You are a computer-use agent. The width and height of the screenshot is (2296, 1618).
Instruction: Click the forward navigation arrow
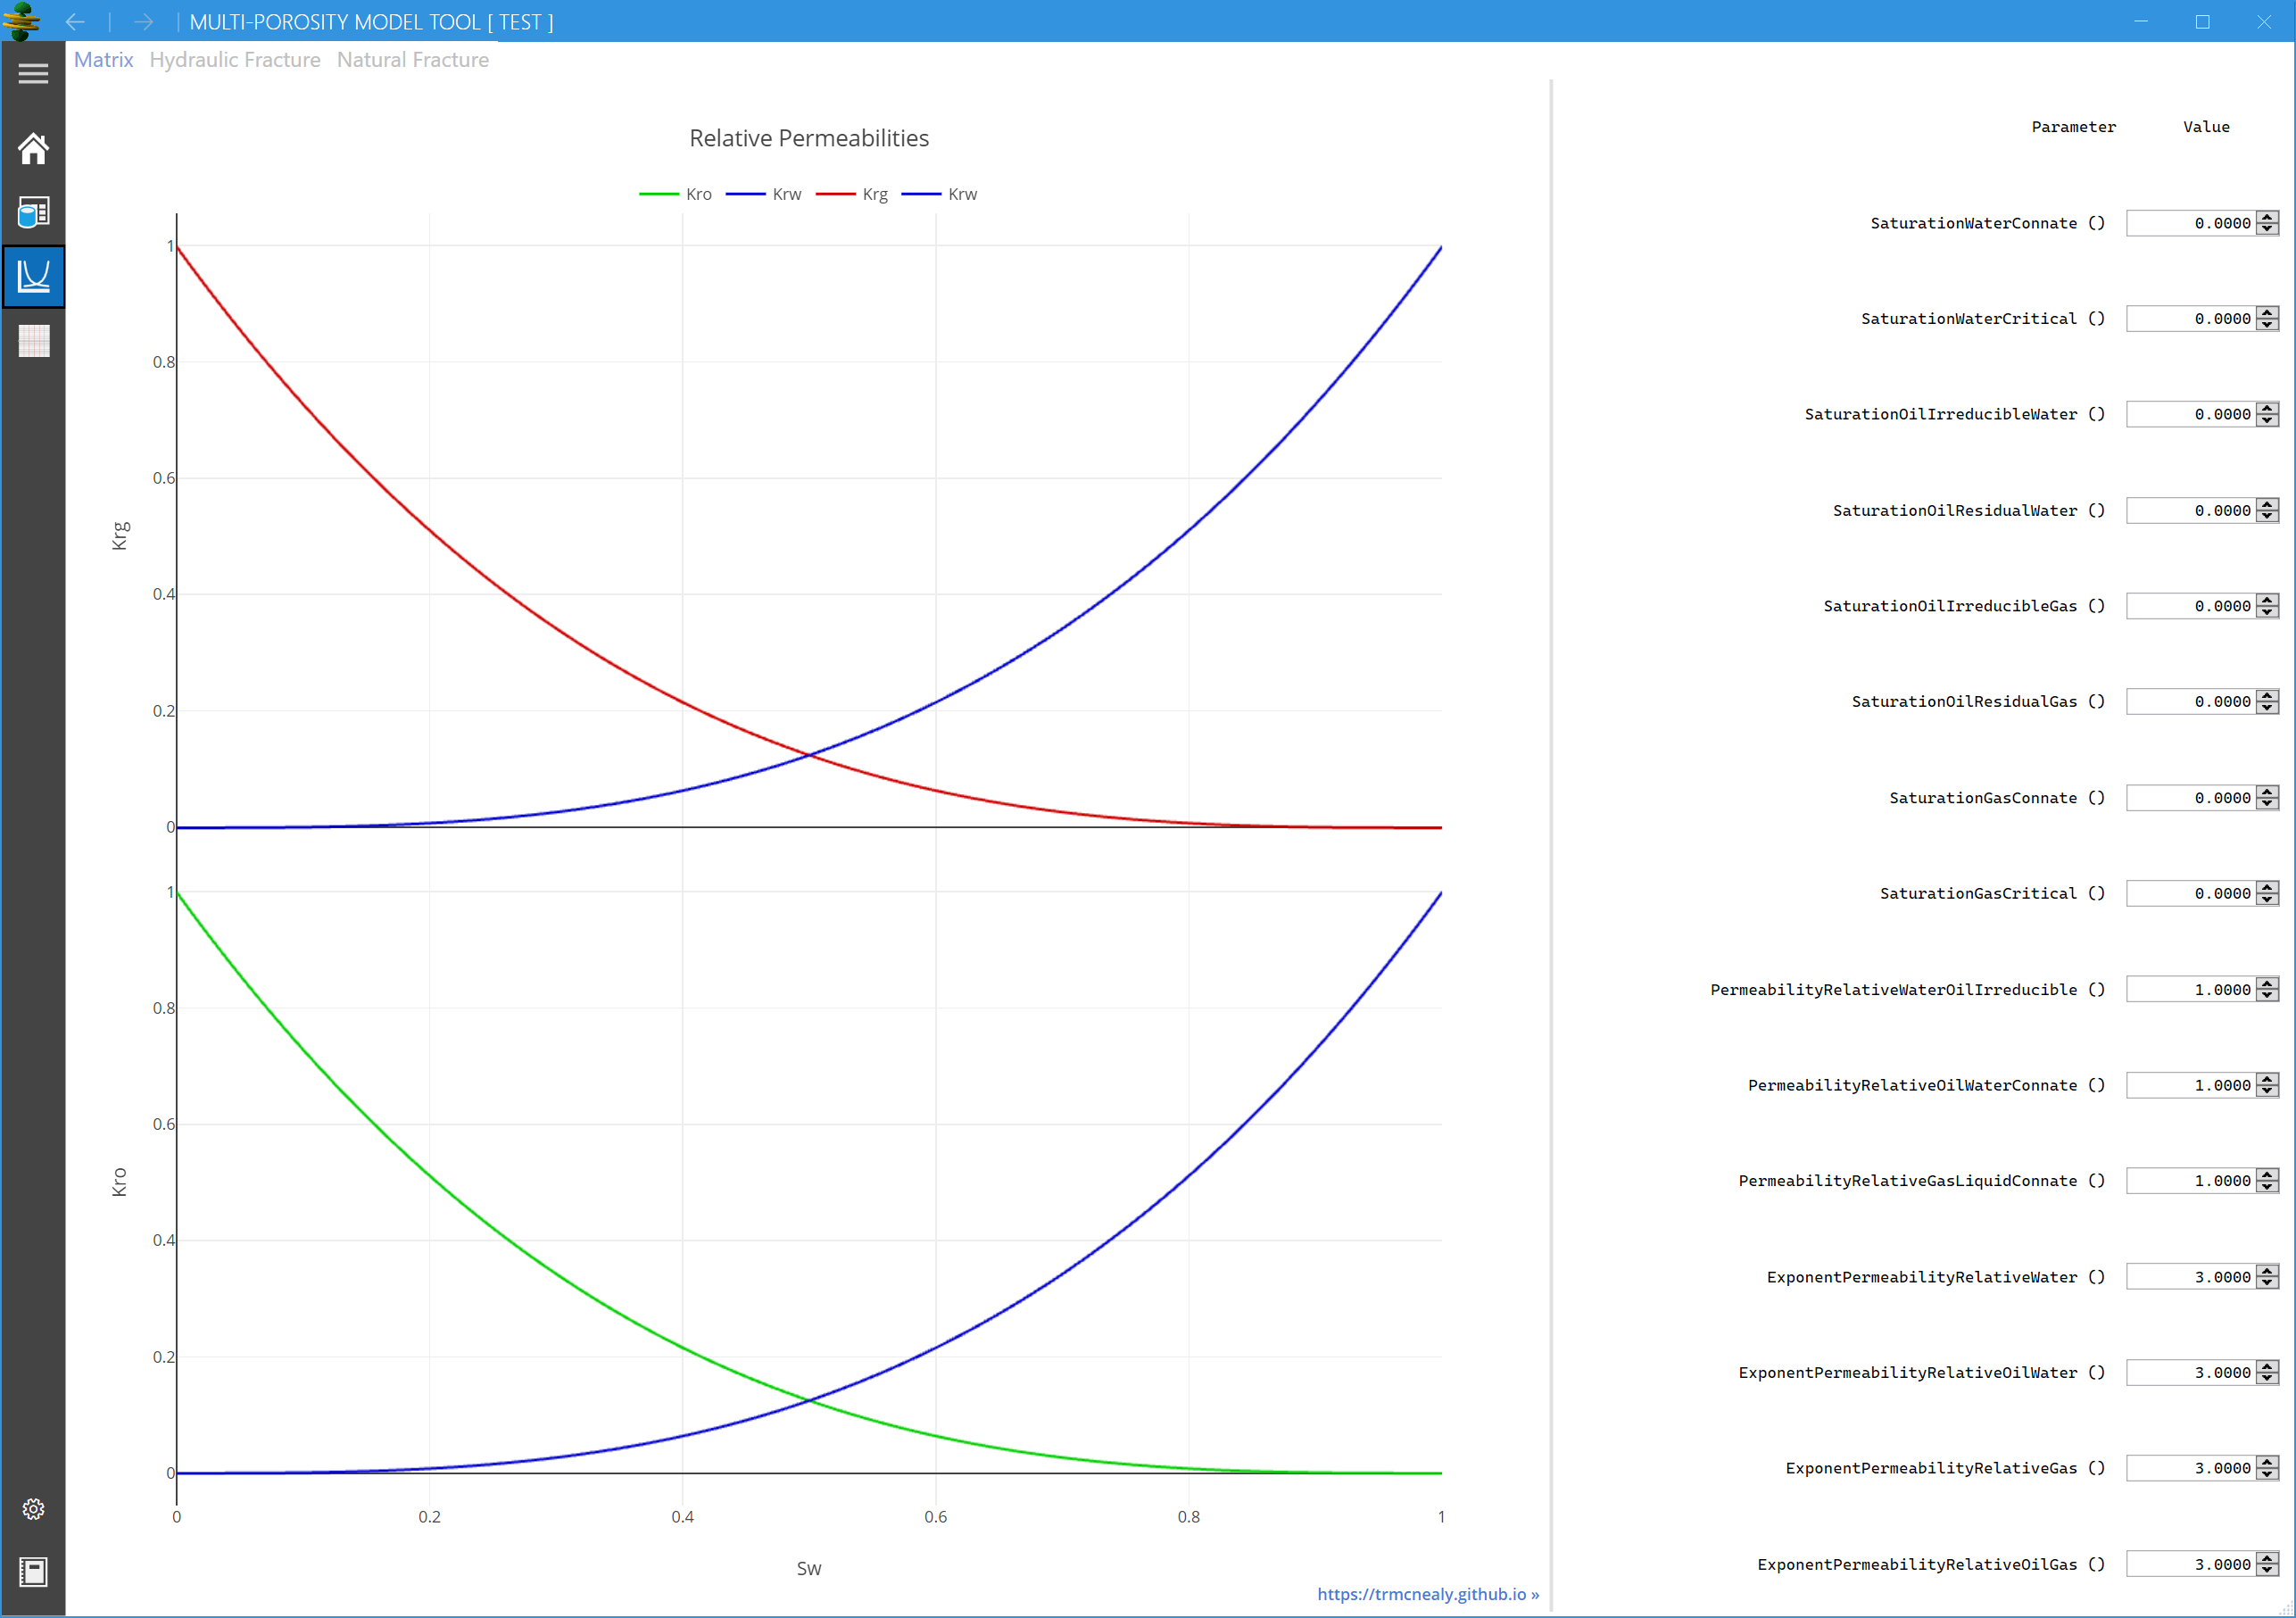[143, 22]
